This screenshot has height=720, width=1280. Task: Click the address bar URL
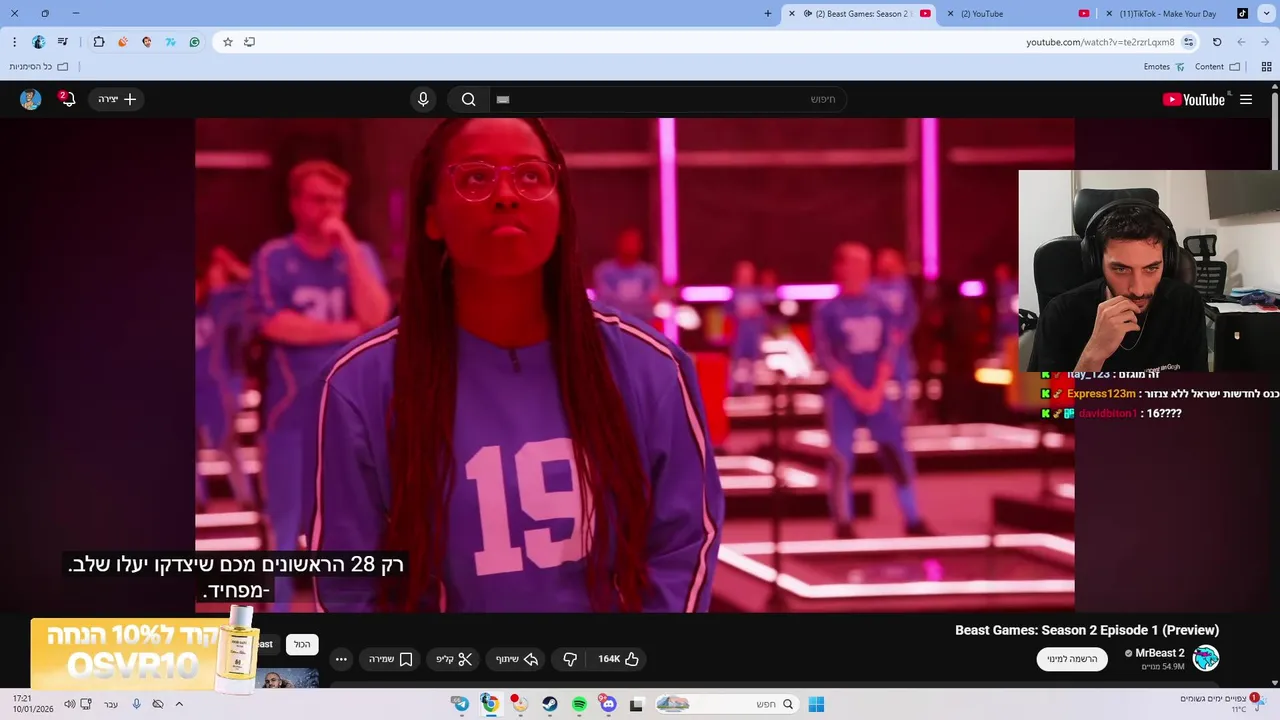[x=1100, y=42]
